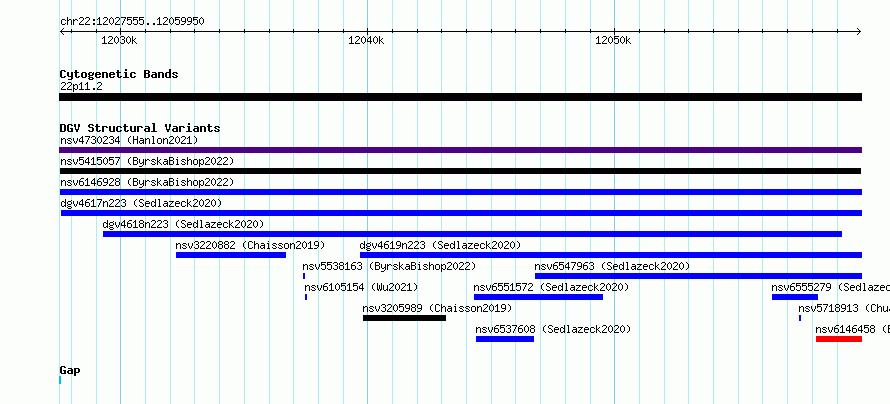Click the red nsv6146458 feature bar

click(x=839, y=339)
